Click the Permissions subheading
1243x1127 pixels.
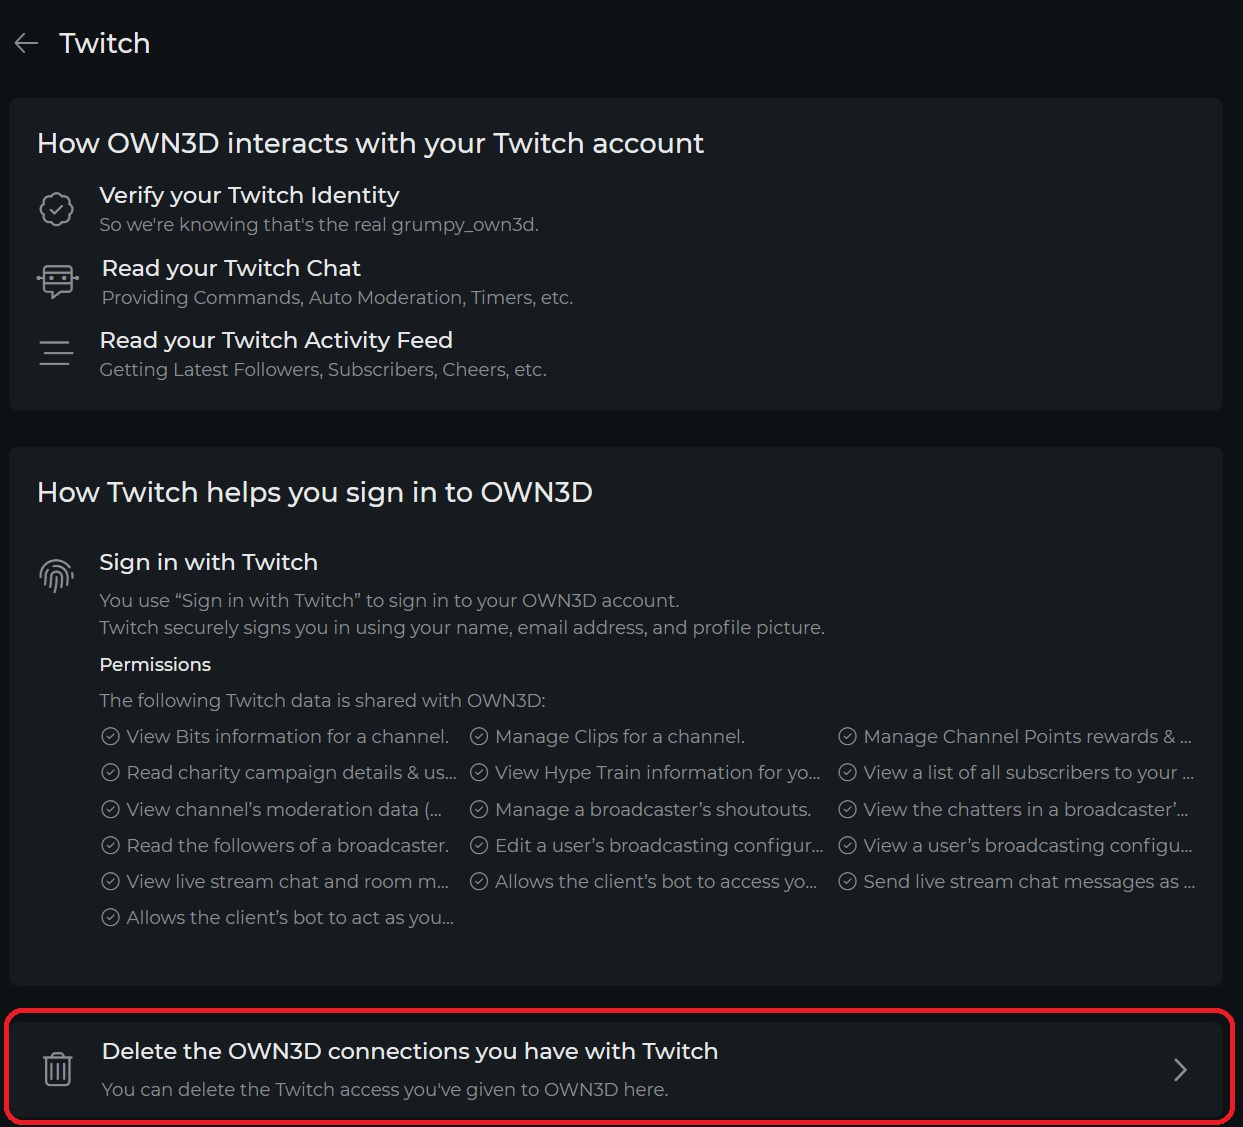(x=155, y=665)
